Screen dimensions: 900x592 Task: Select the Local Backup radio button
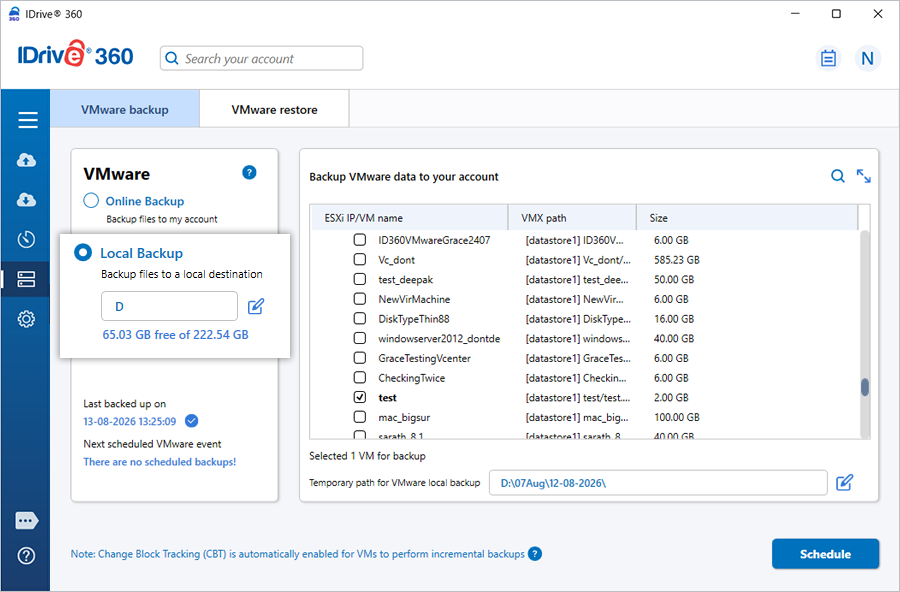click(x=83, y=252)
